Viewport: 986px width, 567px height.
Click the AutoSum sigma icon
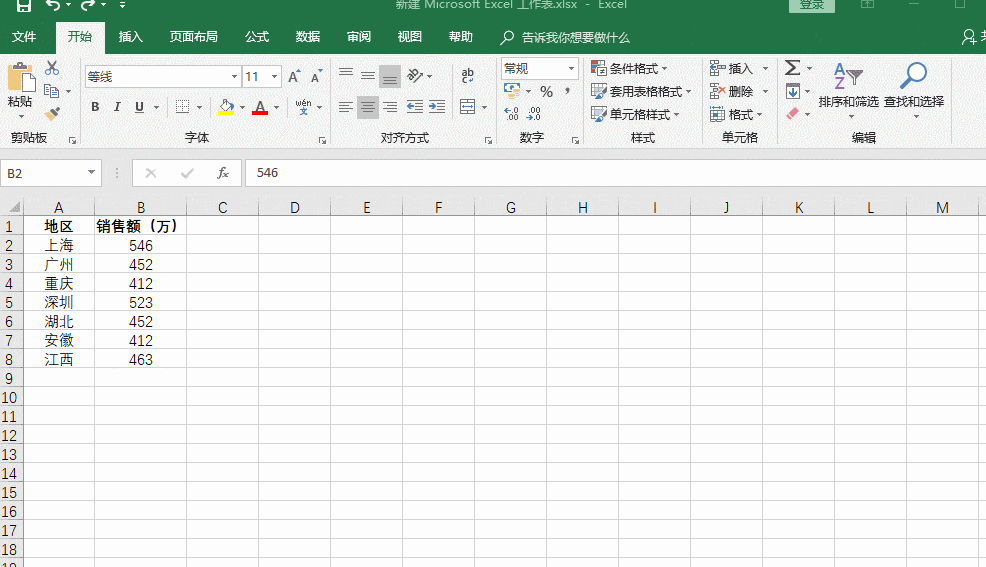pyautogui.click(x=792, y=67)
